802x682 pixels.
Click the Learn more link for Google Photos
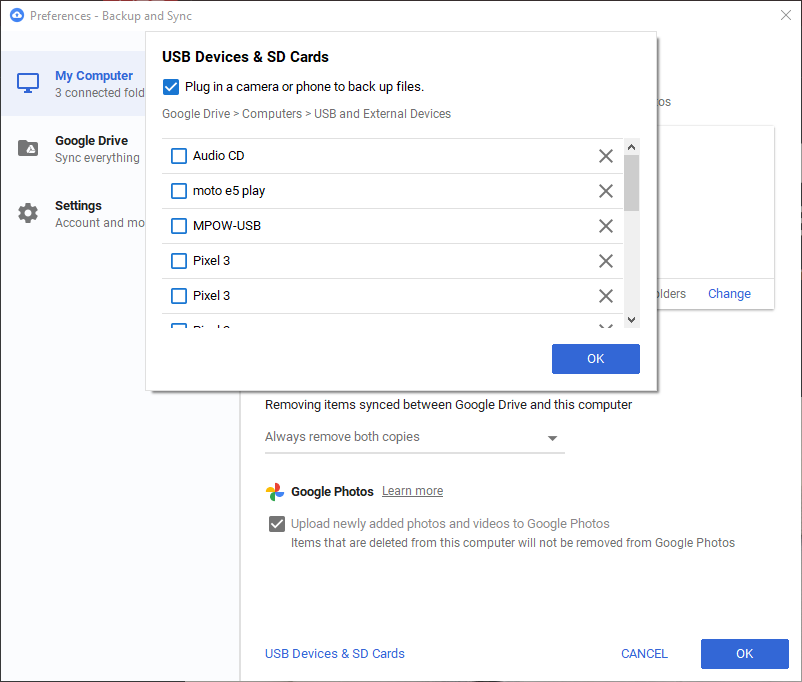[412, 490]
